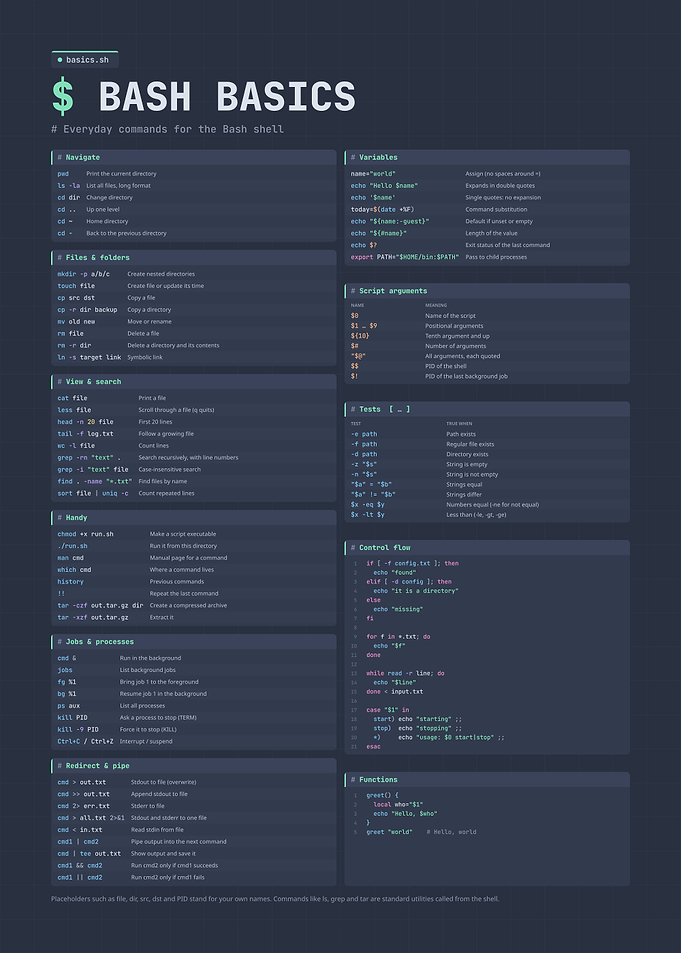Click the footer note about placeholders
The width and height of the screenshot is (681, 953).
click(275, 899)
